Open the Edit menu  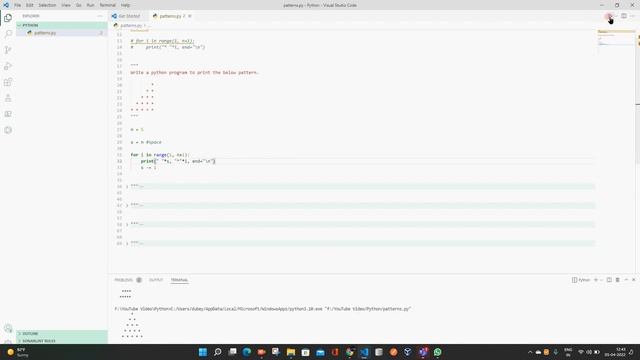30,5
